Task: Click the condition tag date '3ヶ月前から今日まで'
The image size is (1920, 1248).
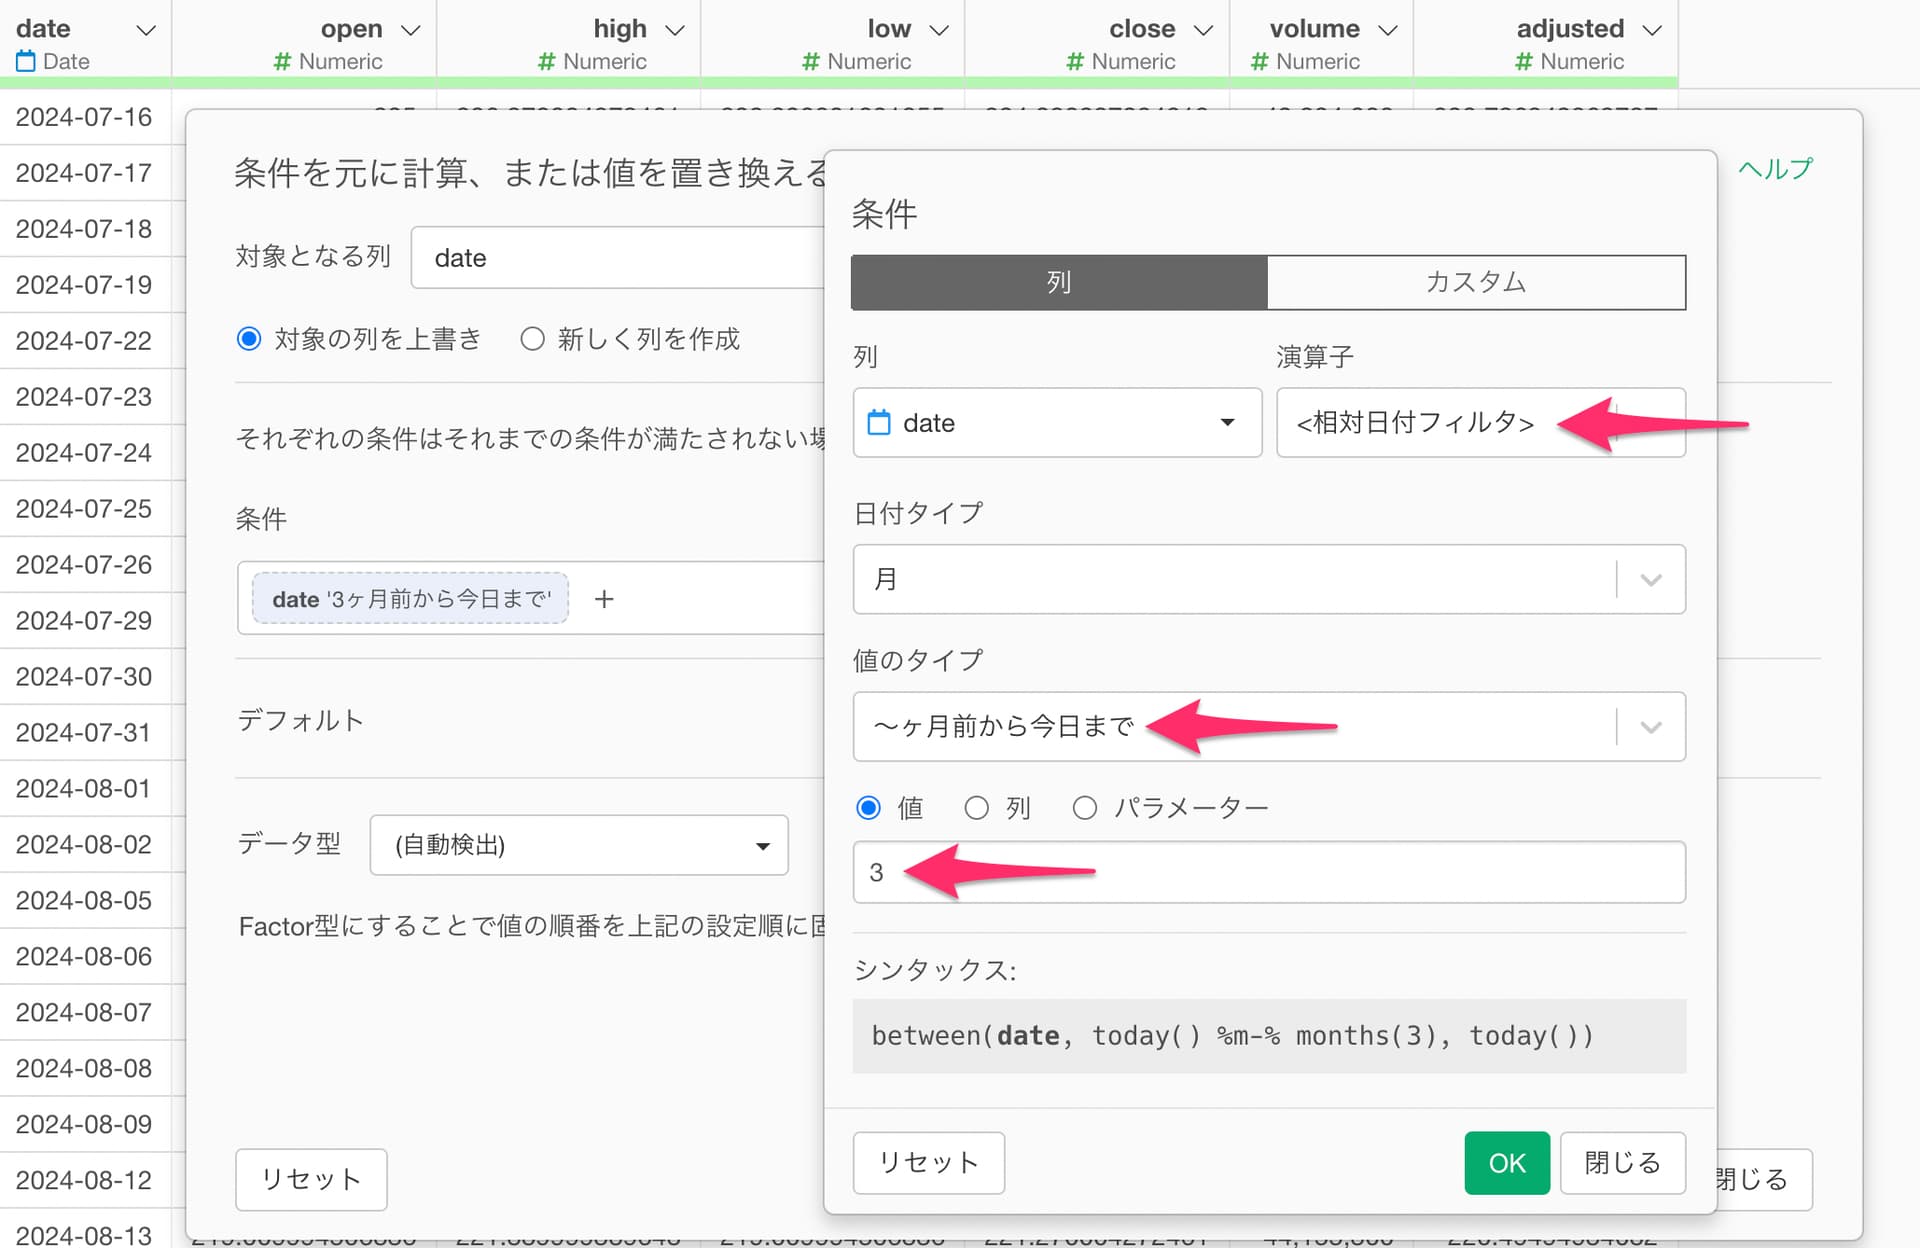Action: pos(410,599)
